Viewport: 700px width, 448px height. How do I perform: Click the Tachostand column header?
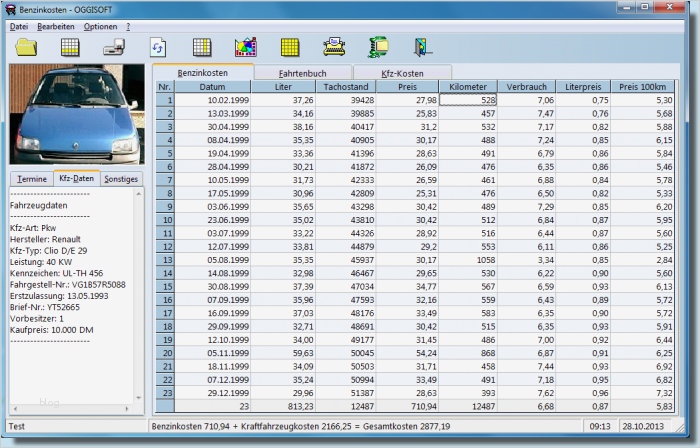tap(347, 87)
